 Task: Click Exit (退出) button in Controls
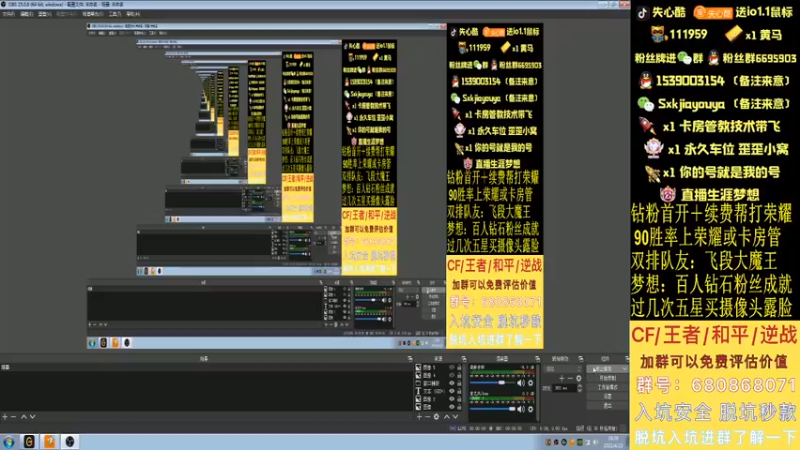click(607, 406)
